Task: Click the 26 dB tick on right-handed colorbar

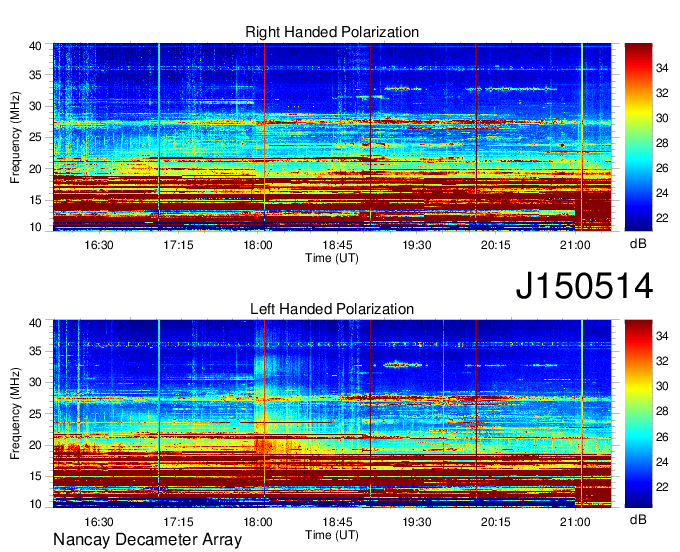Action: [x=662, y=168]
